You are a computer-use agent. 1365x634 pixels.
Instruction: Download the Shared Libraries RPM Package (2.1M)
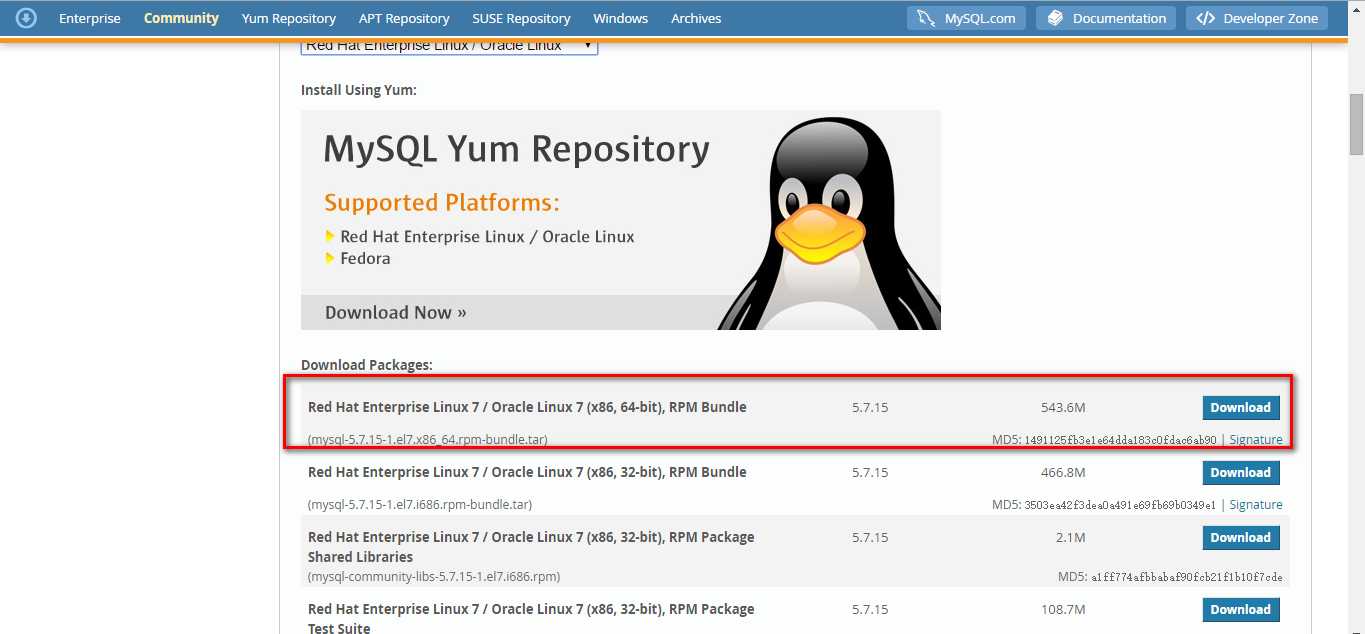(x=1240, y=537)
